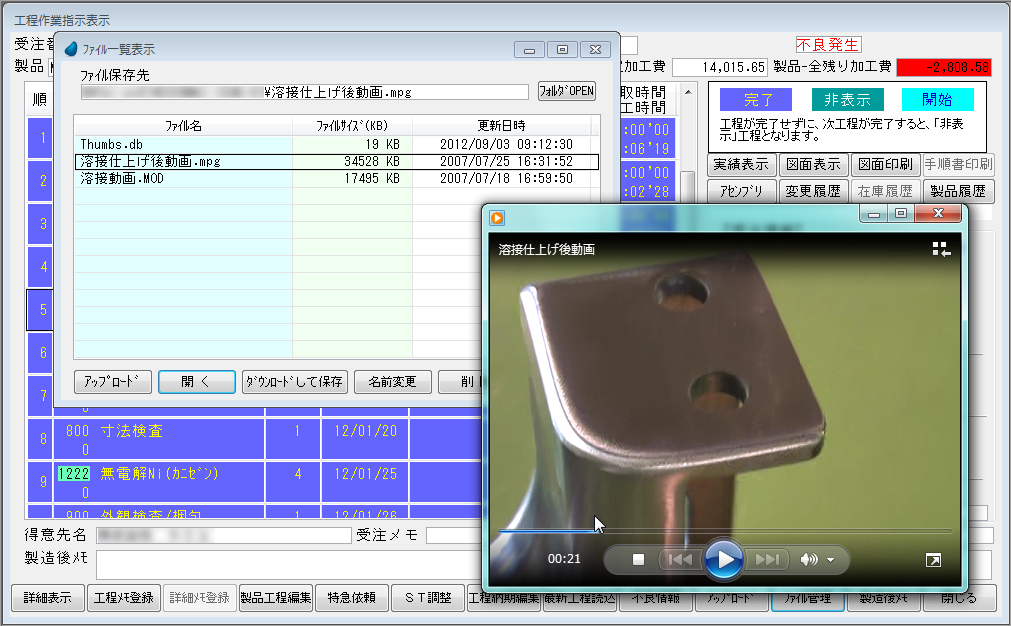Click the 開く button to open file
This screenshot has height=626, width=1011.
(196, 382)
